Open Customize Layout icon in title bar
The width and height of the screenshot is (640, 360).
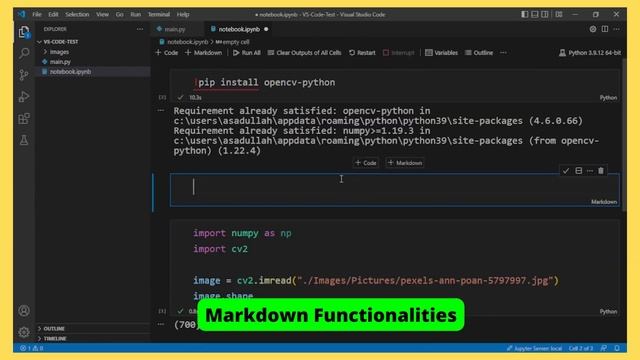point(559,14)
